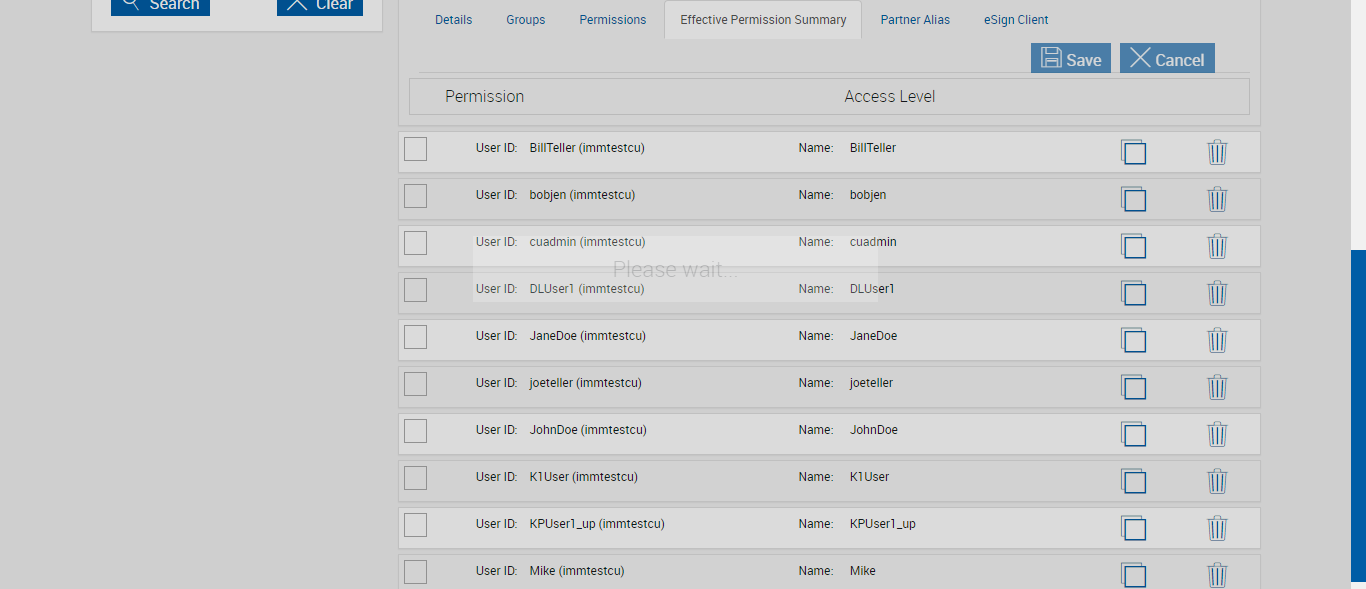Image resolution: width=1366 pixels, height=589 pixels.
Task: Copy the JohnDoe user entry
Action: [x=1133, y=434]
